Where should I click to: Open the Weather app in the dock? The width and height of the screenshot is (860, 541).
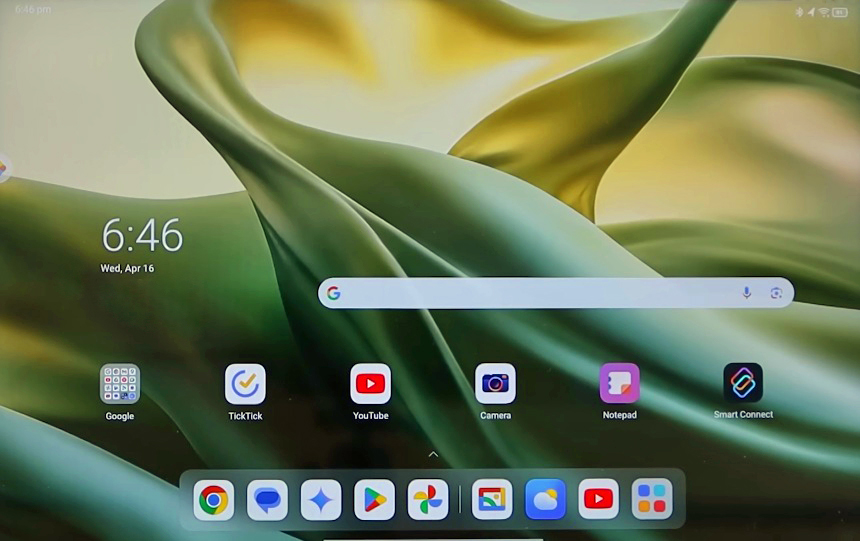(x=545, y=499)
